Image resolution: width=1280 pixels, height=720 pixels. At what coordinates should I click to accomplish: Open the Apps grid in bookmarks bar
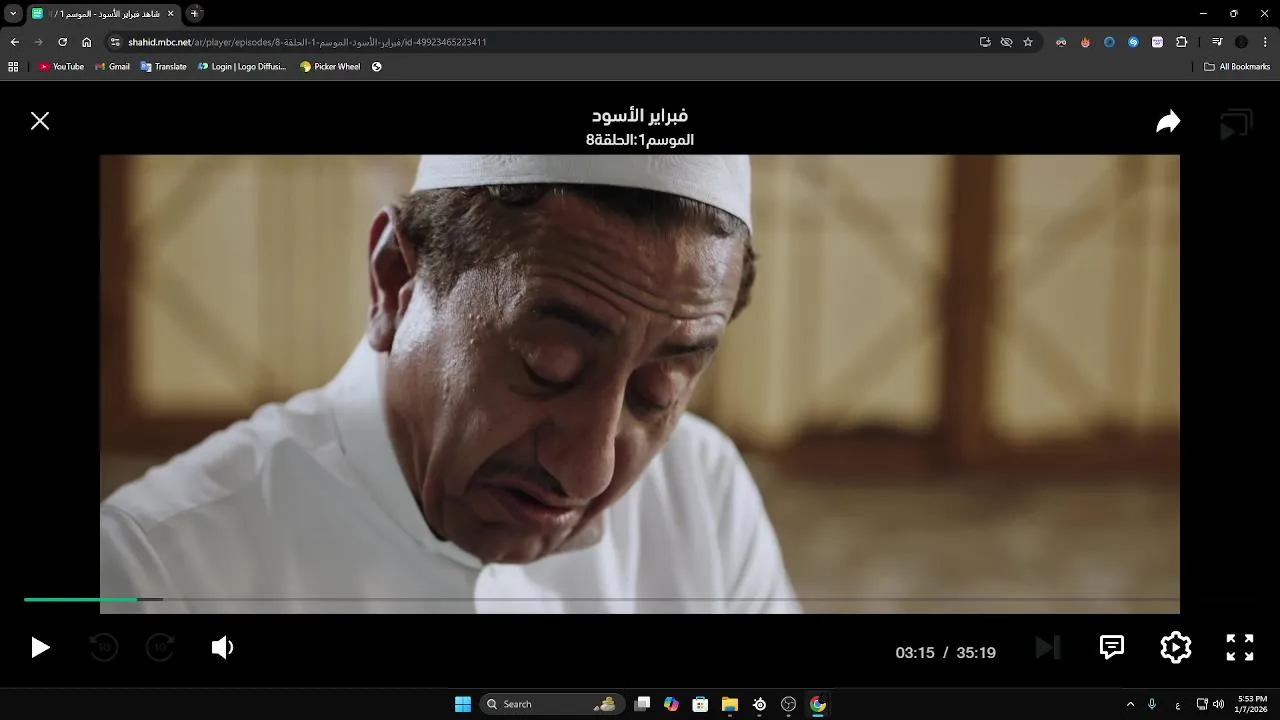[13, 67]
